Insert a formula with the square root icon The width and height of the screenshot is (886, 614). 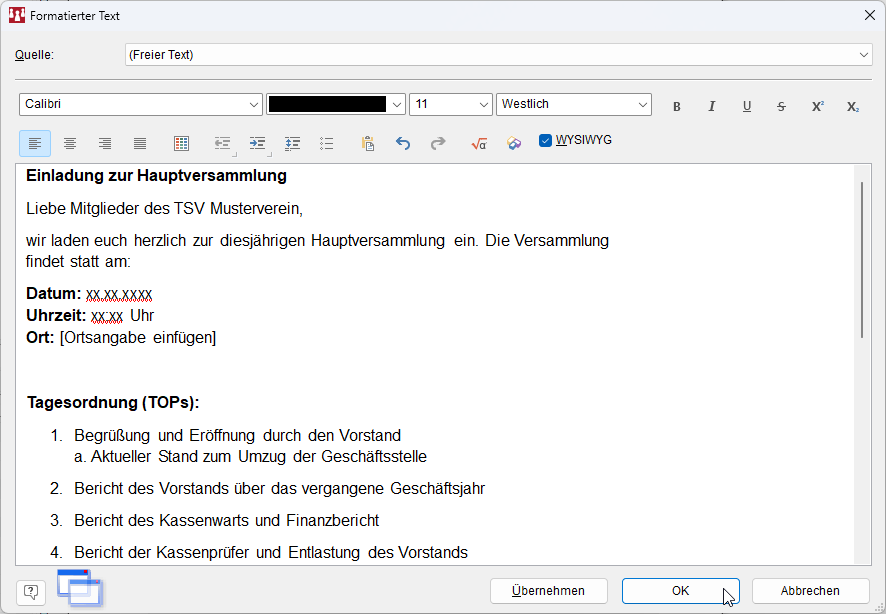[478, 144]
